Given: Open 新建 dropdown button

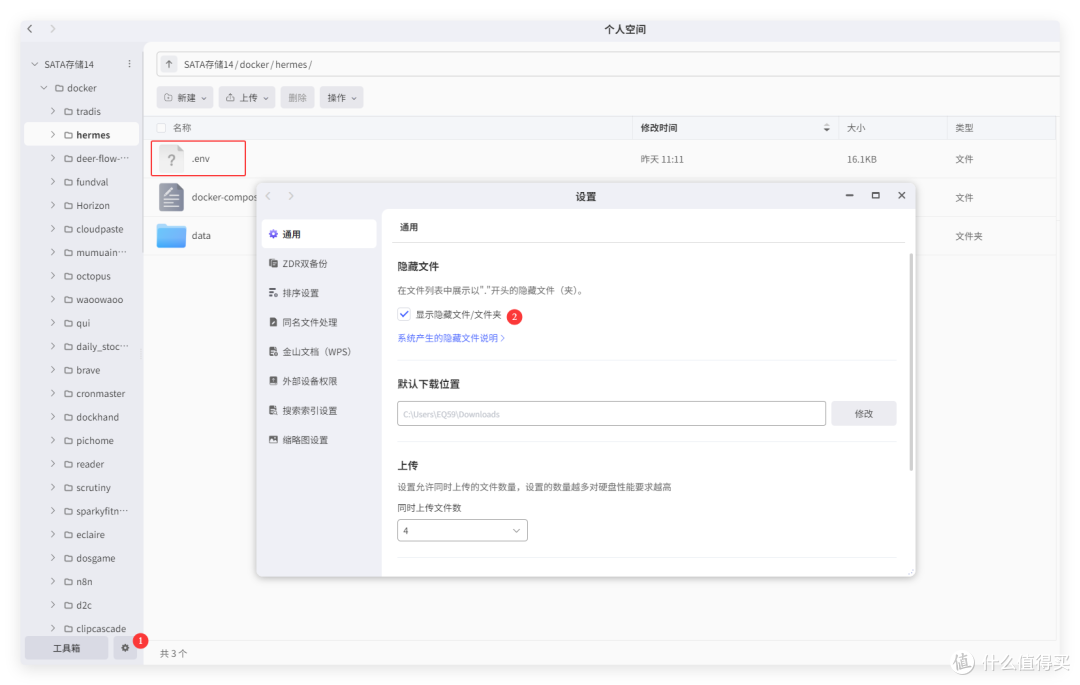Looking at the screenshot, I should (x=185, y=98).
